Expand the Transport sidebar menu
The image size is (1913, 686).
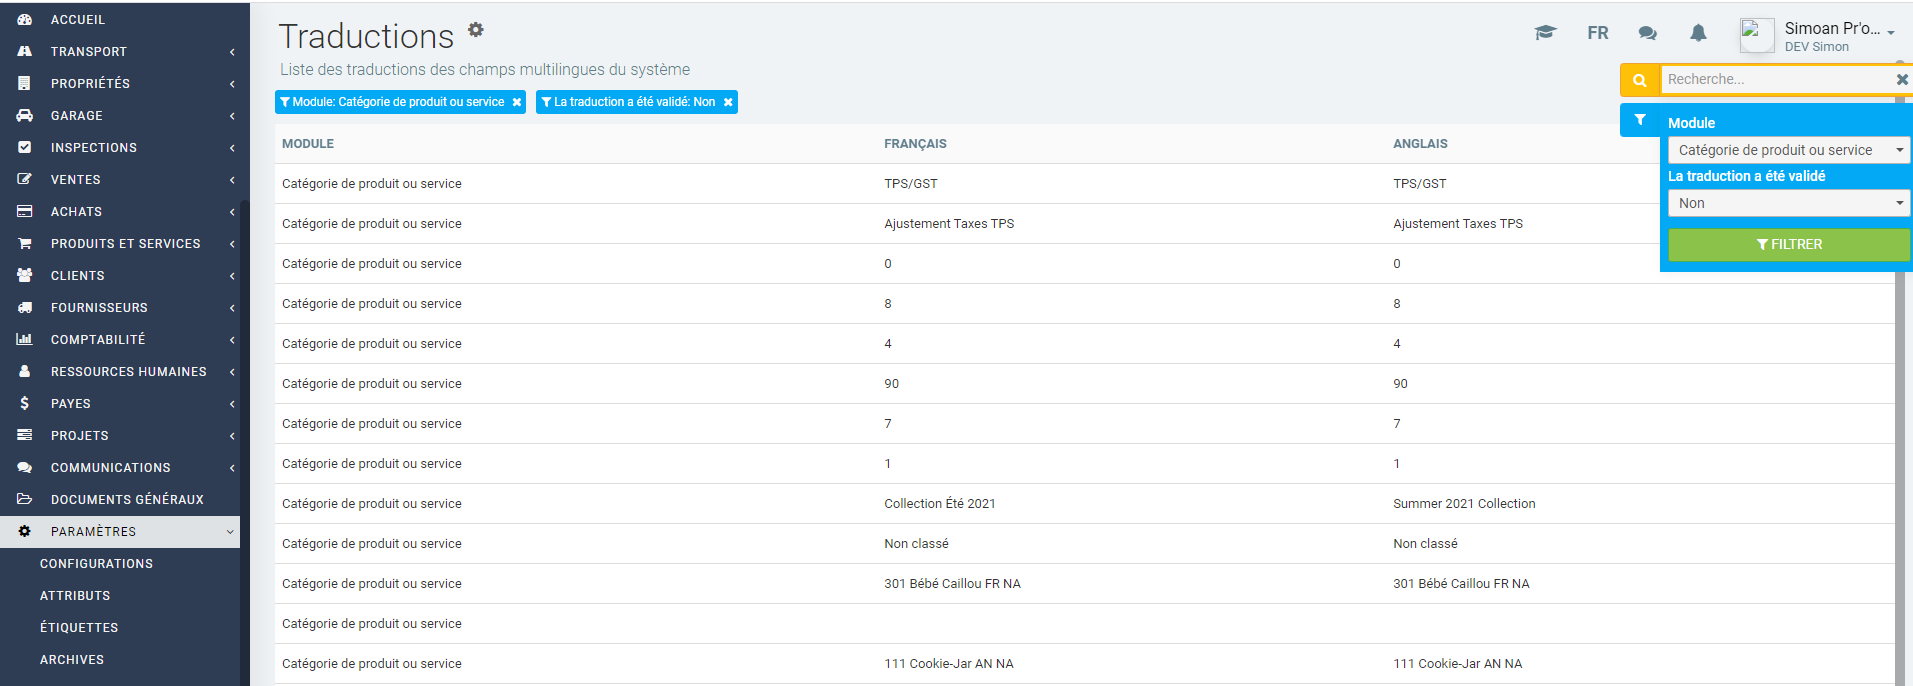(x=120, y=51)
